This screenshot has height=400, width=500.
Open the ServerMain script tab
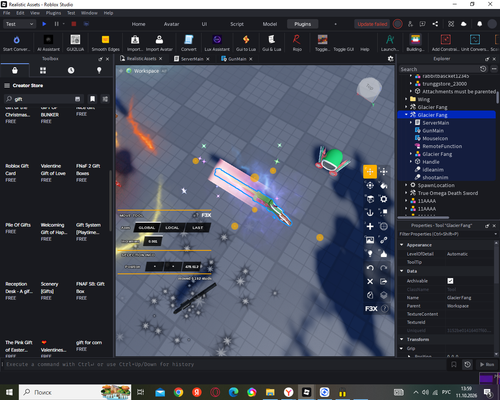click(191, 59)
